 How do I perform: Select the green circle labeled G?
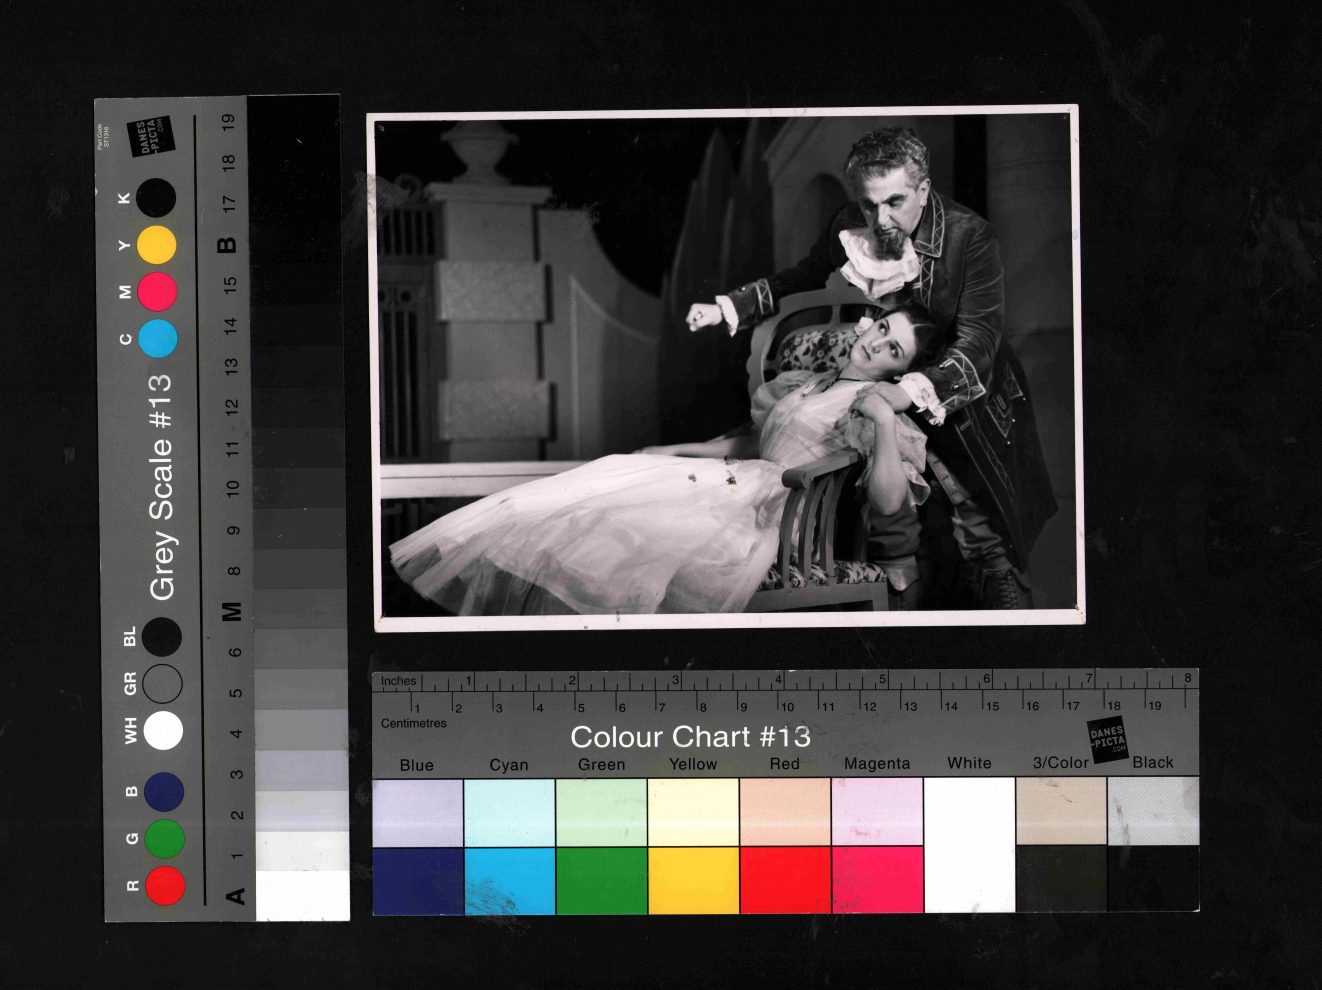coord(164,838)
